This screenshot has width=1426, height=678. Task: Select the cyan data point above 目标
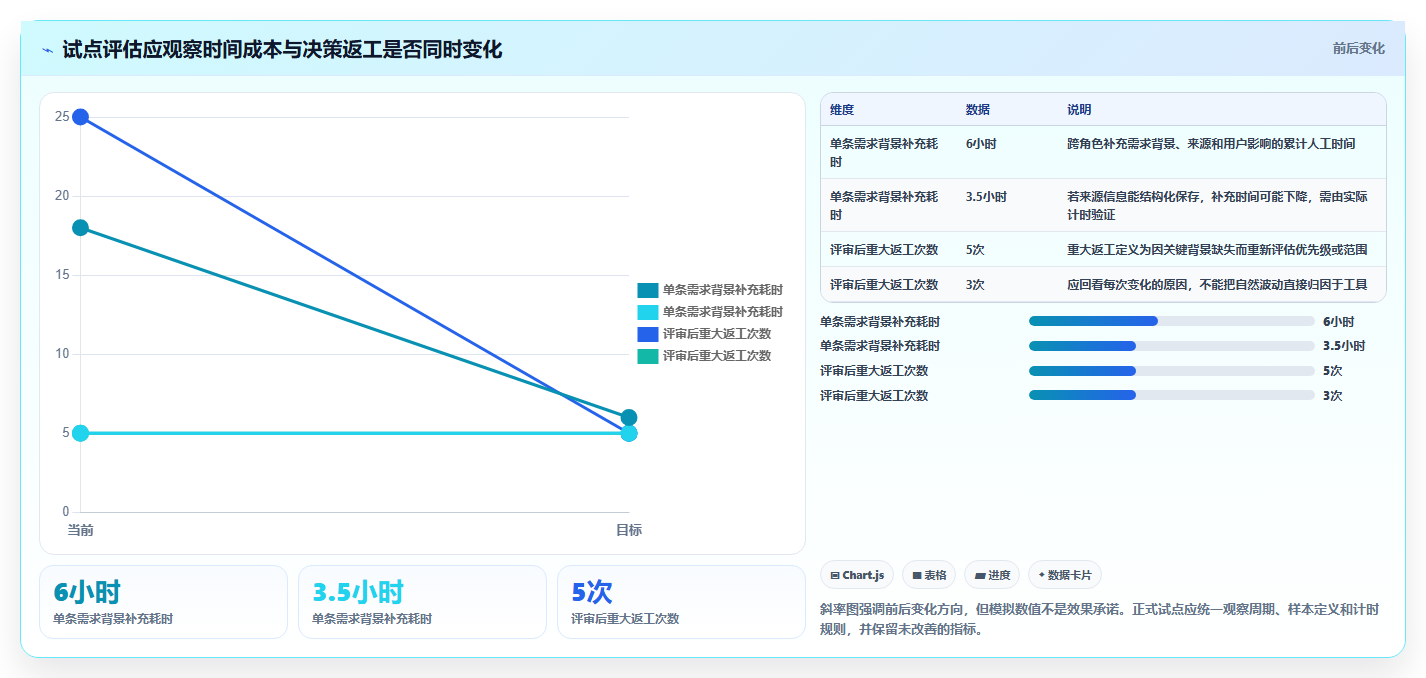629,433
